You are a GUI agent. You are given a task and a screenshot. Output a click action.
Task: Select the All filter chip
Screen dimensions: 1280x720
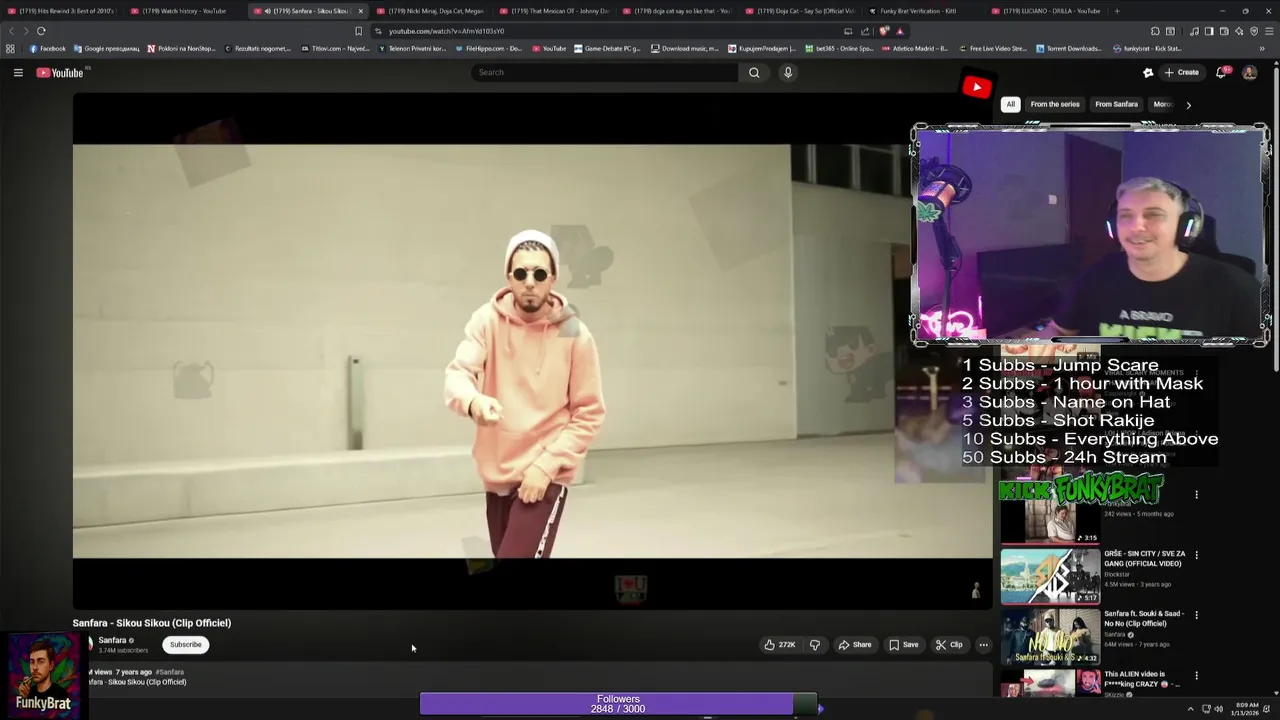pos(1010,105)
